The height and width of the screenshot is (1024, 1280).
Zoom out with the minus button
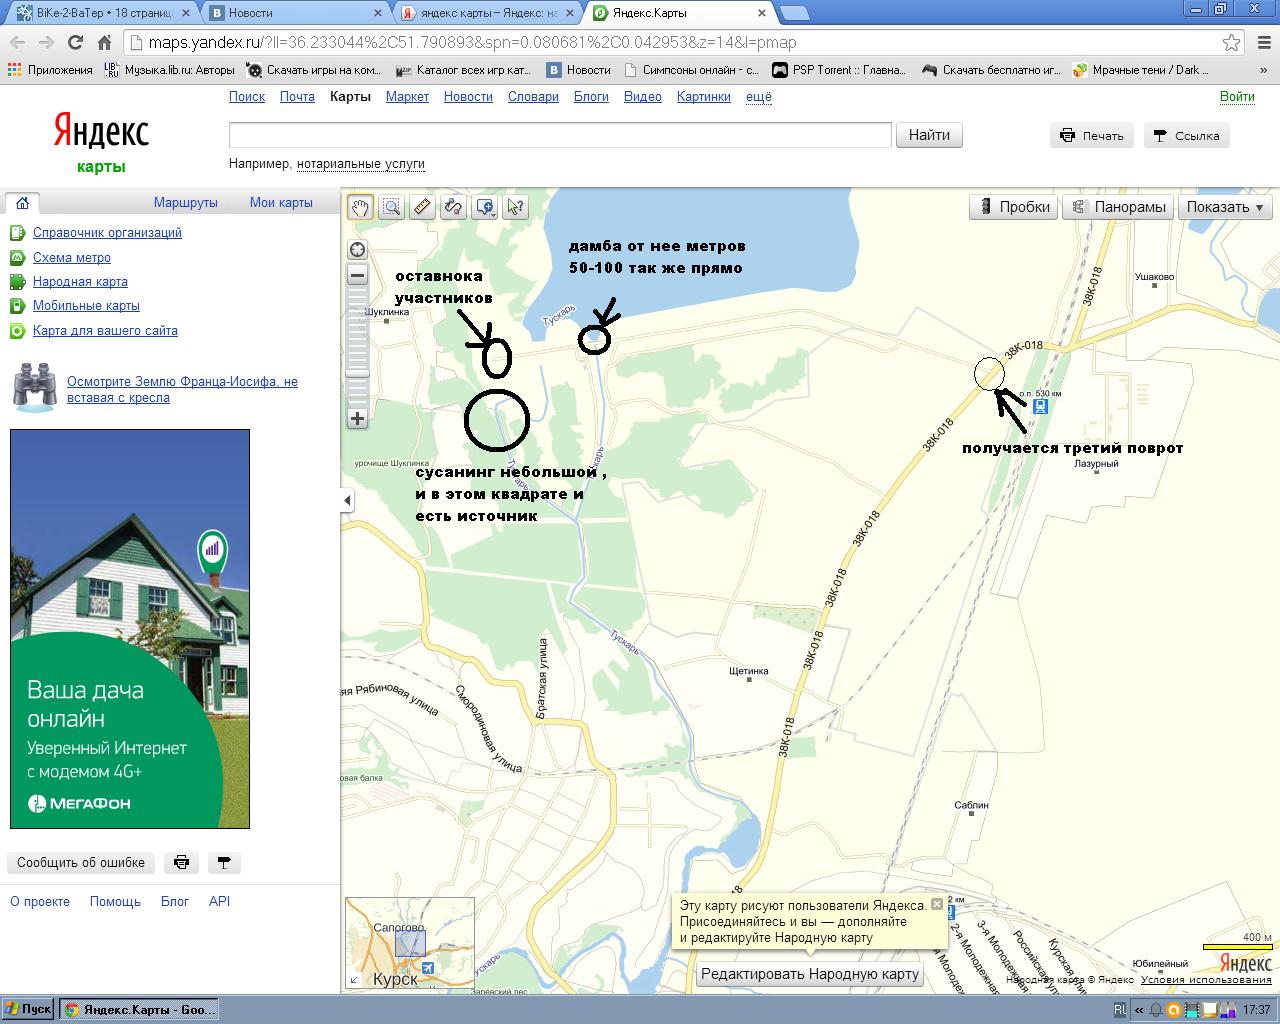point(357,276)
